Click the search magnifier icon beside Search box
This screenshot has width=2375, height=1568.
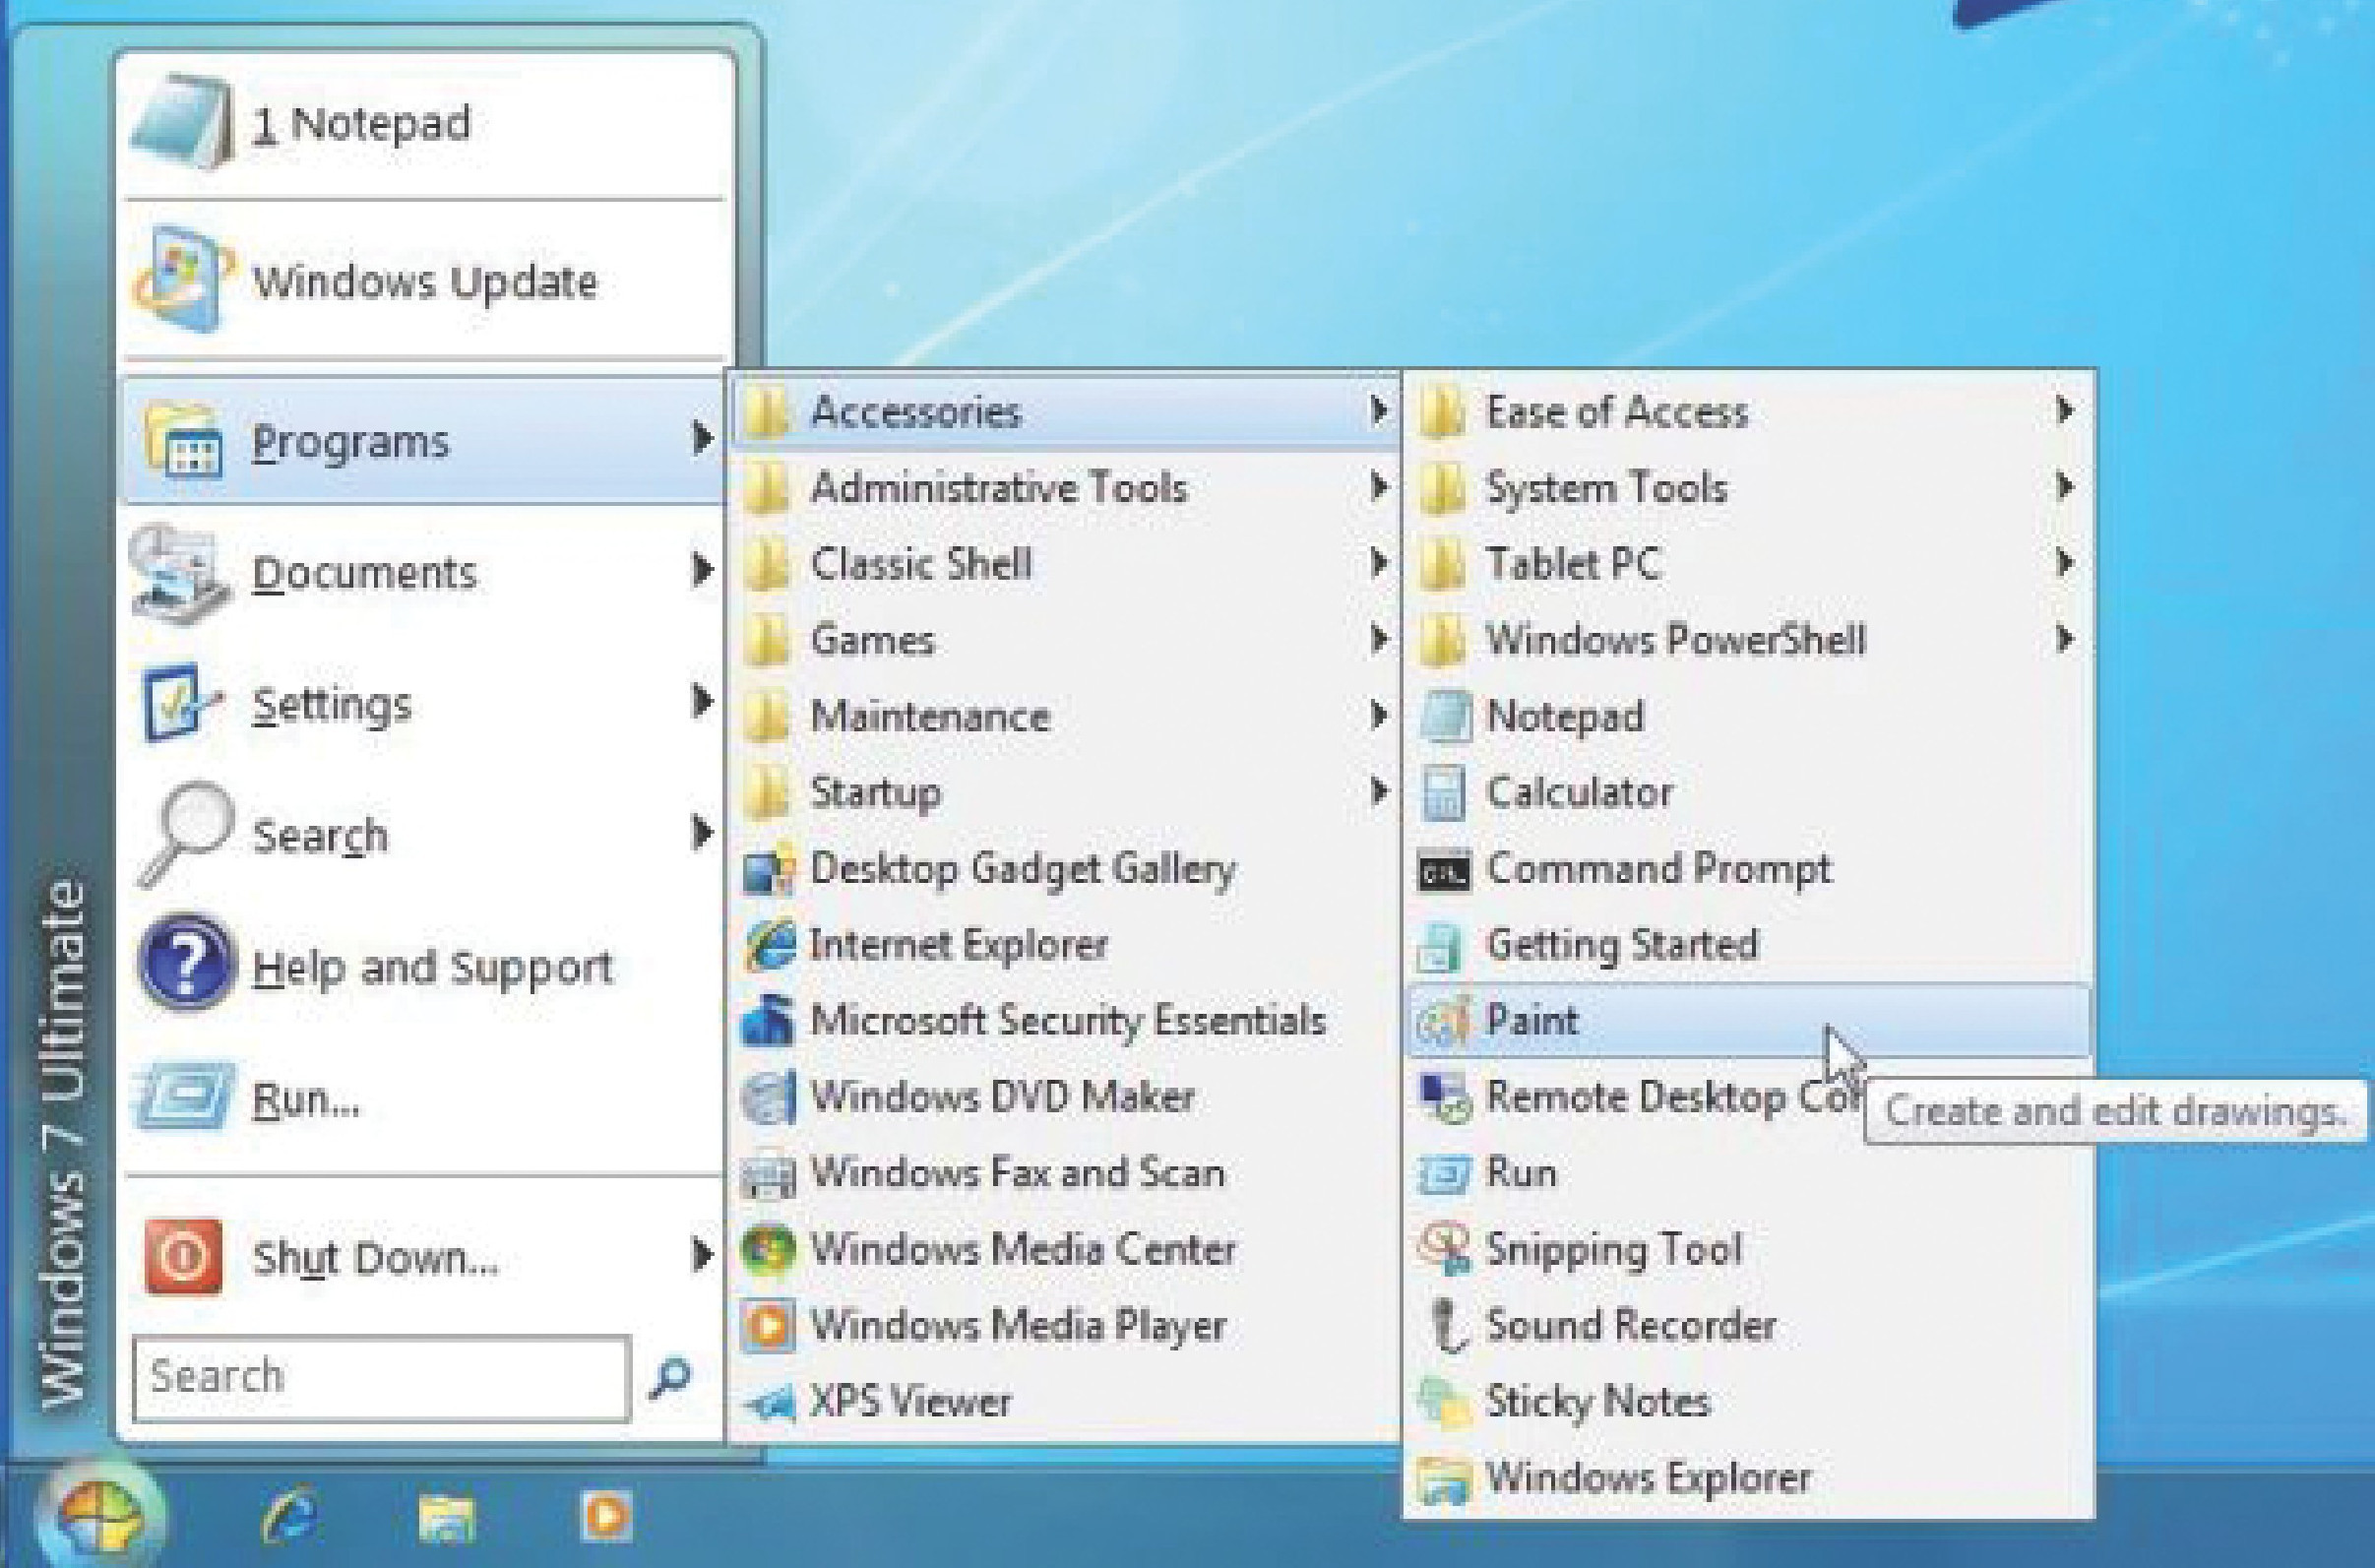tap(671, 1377)
